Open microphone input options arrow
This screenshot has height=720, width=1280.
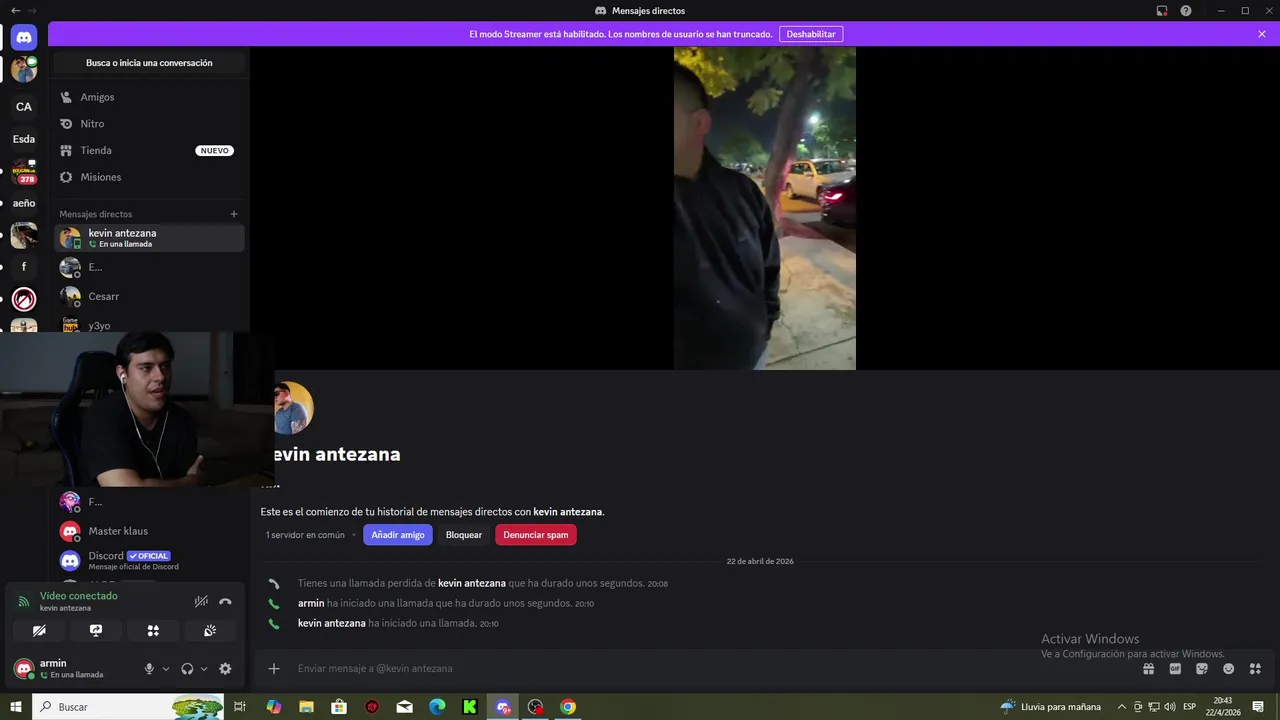[x=166, y=669]
